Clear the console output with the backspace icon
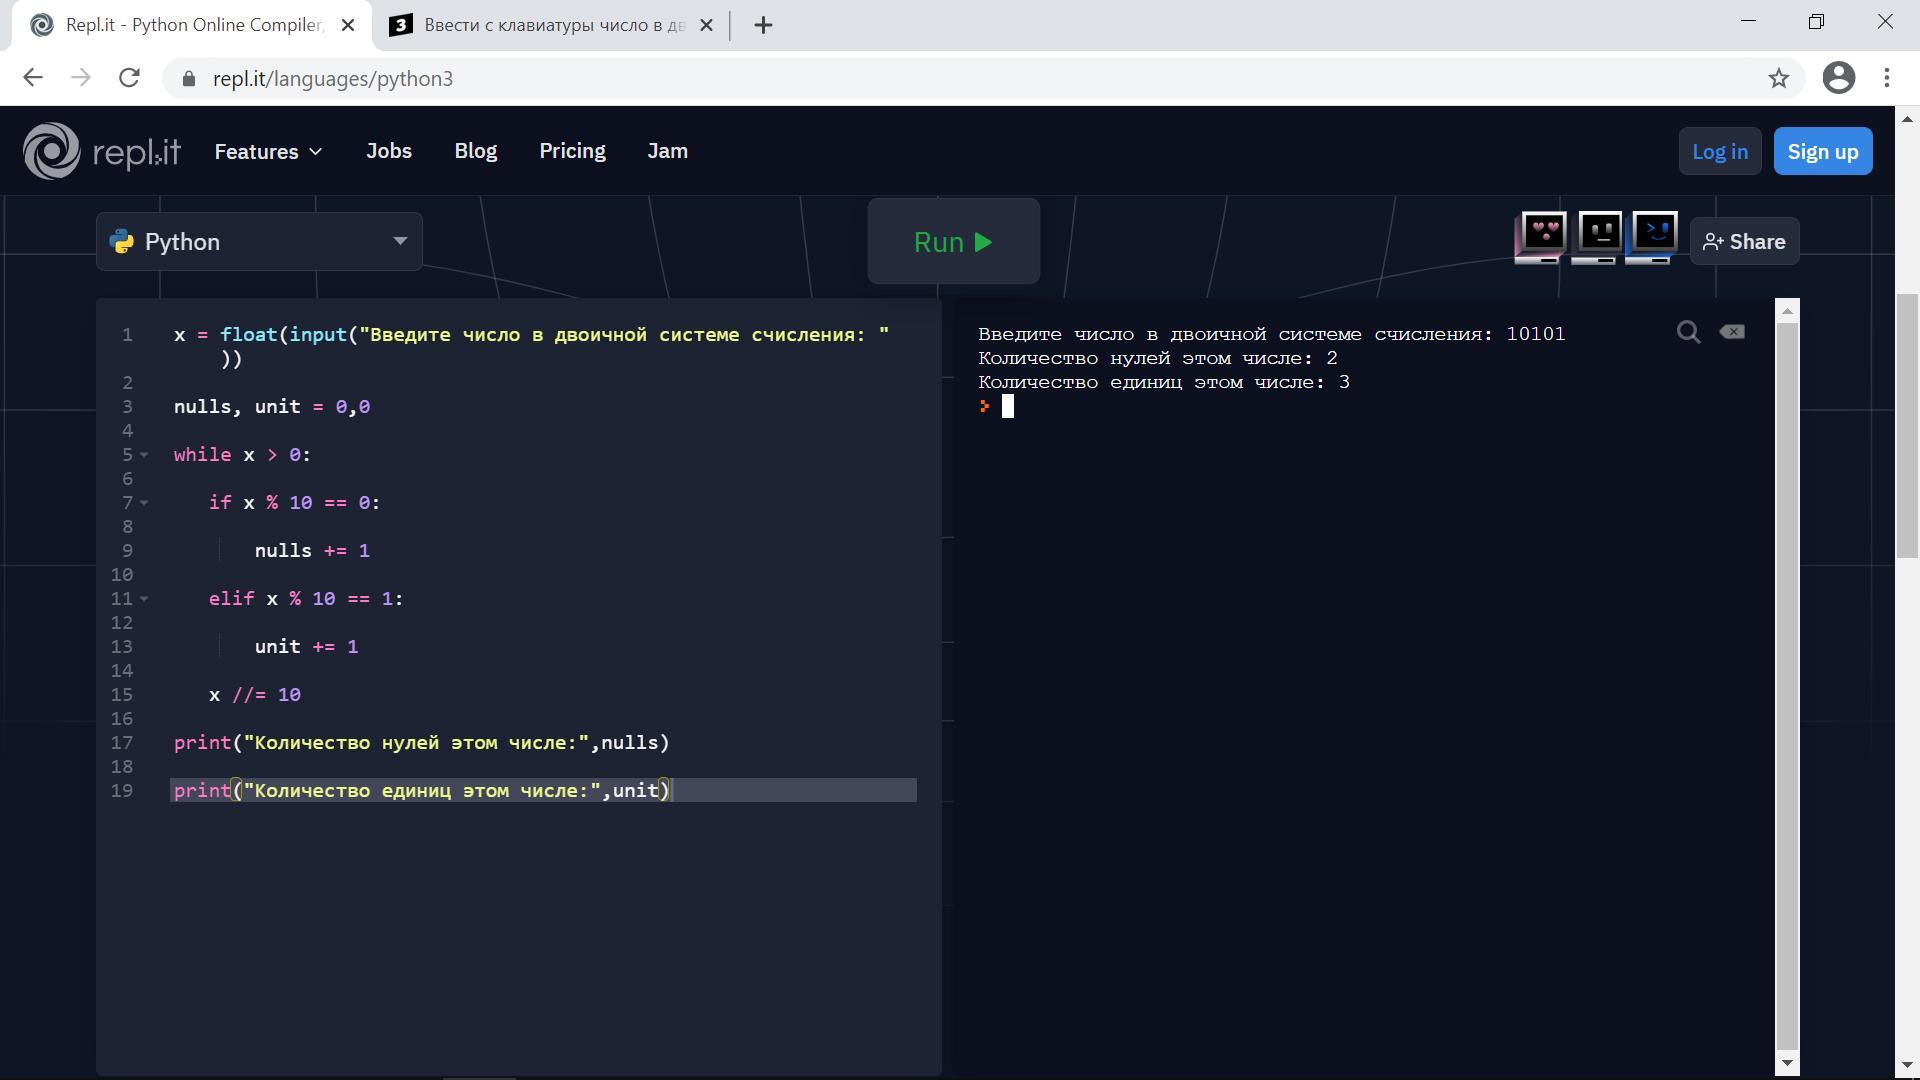 point(1732,332)
